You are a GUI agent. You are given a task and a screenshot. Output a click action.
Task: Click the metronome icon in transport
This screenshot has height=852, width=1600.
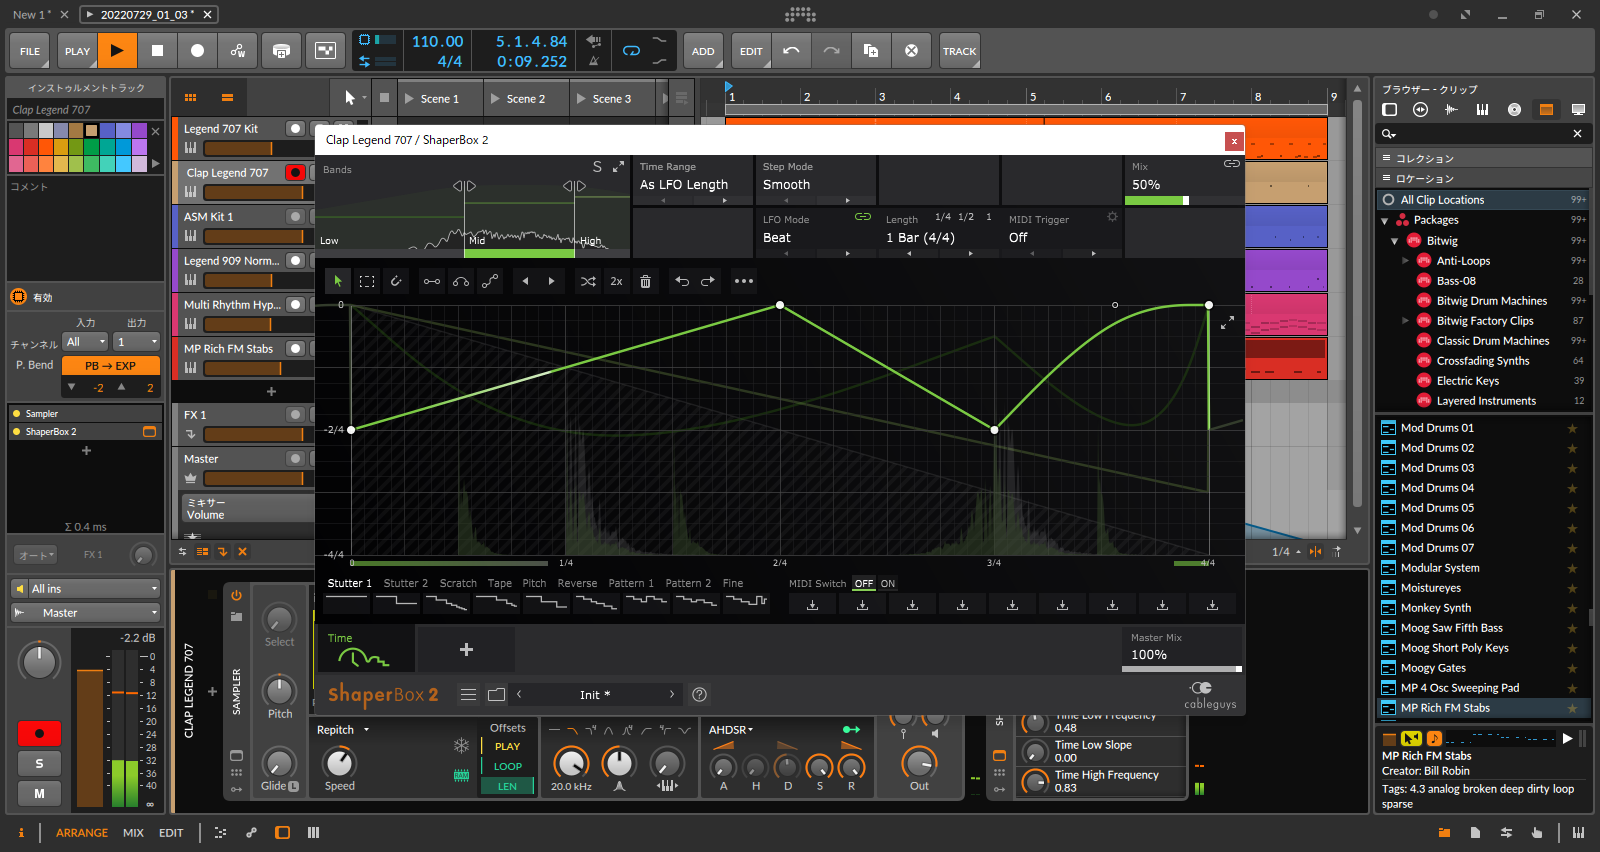tap(594, 61)
